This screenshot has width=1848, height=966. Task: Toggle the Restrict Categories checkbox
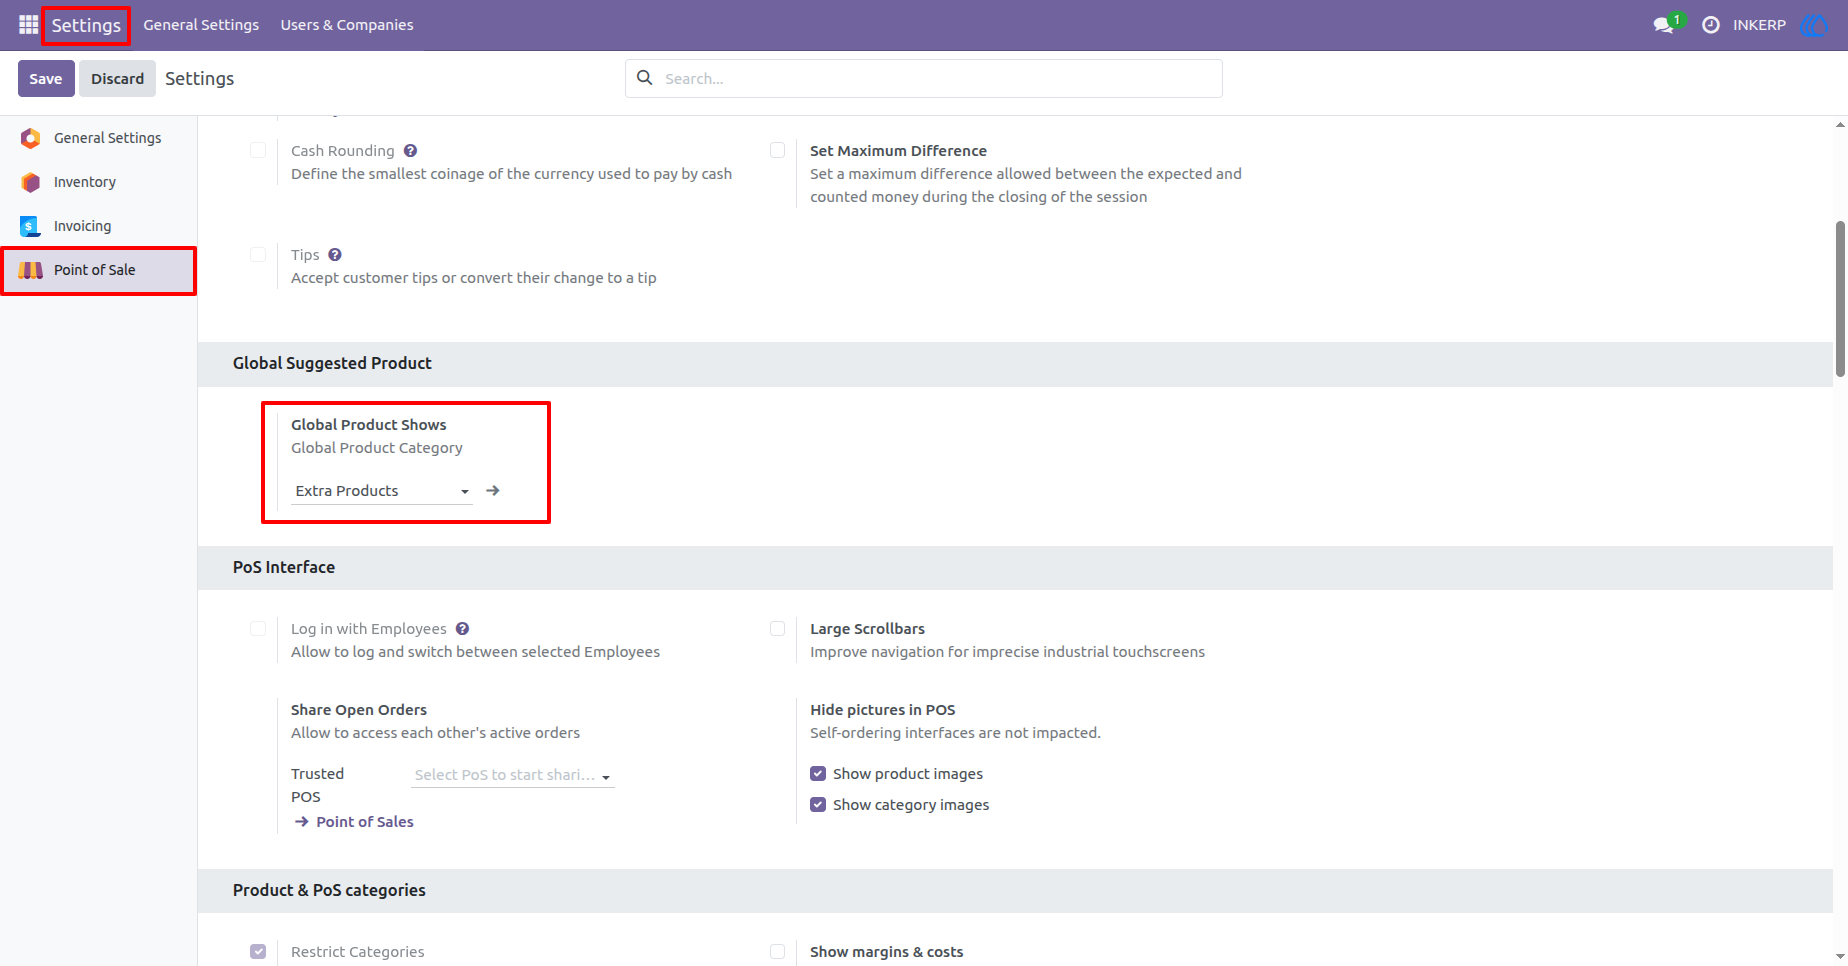pos(258,951)
